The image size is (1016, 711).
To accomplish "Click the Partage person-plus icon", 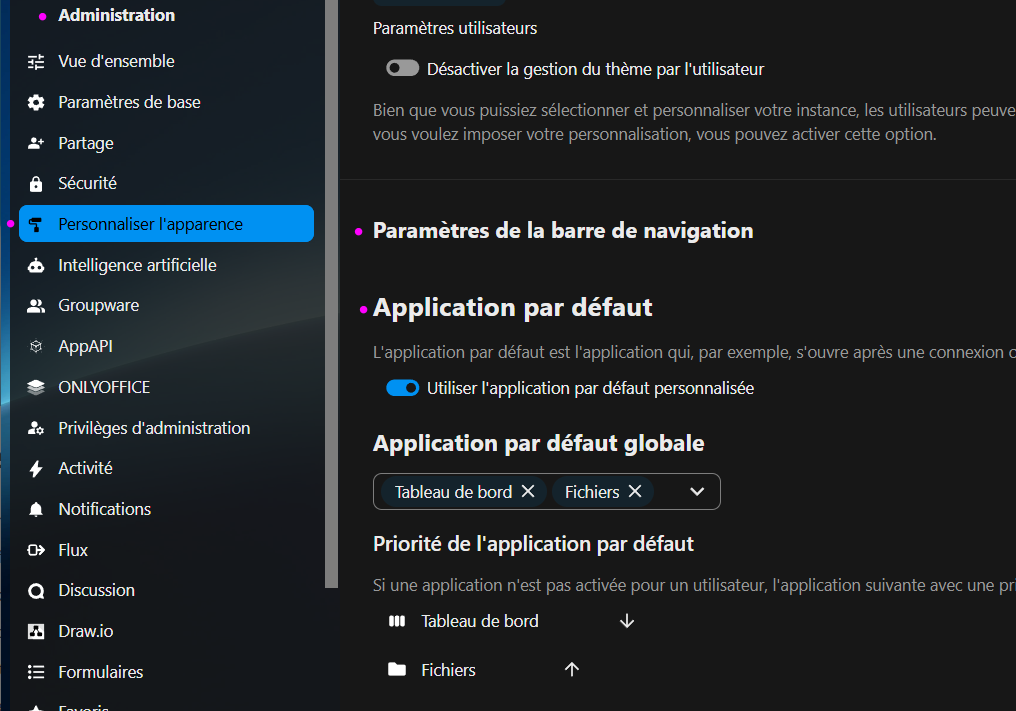I will (36, 144).
